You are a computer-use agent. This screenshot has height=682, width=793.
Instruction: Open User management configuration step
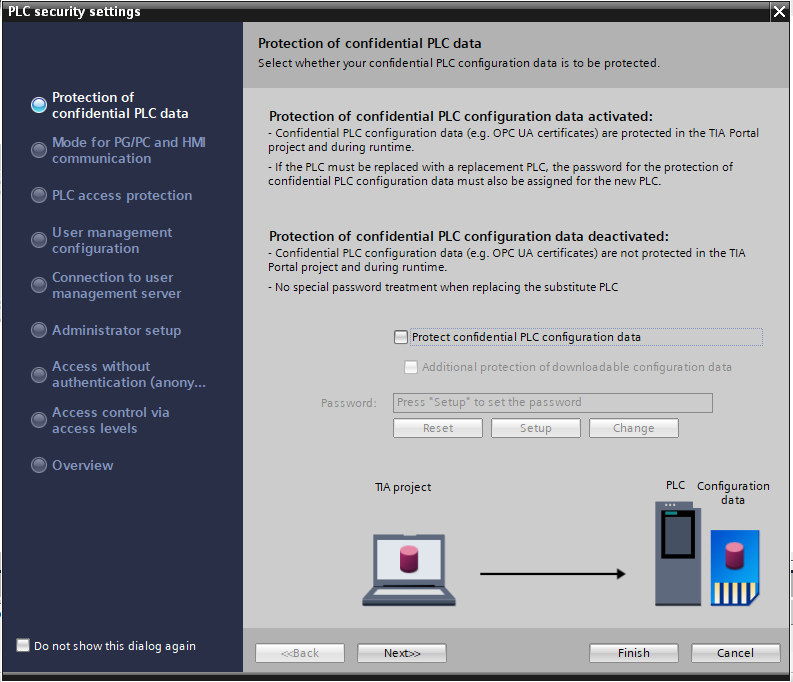point(112,240)
